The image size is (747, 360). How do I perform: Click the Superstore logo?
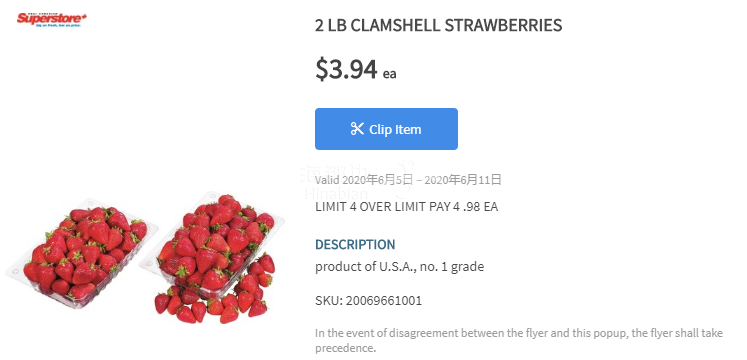tap(52, 19)
